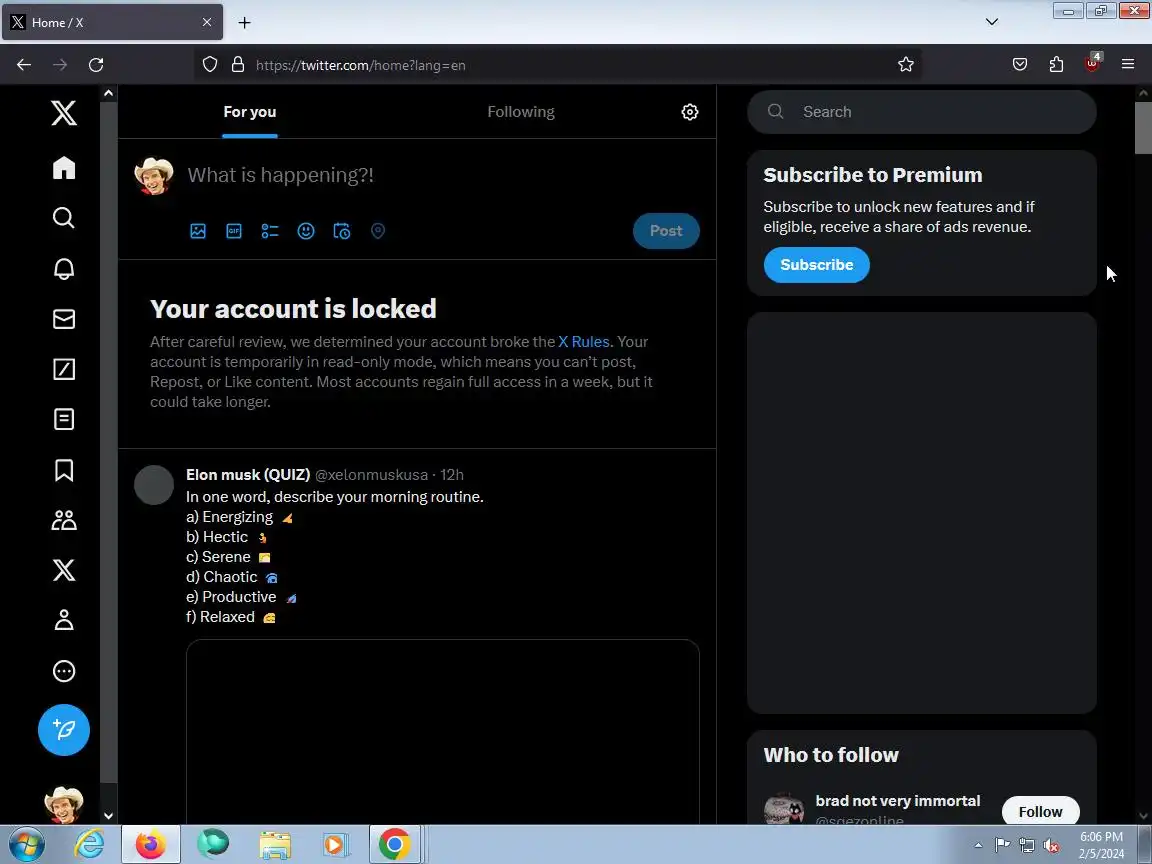Open Windows Start menu
The width and height of the screenshot is (1152, 864).
tap(26, 845)
